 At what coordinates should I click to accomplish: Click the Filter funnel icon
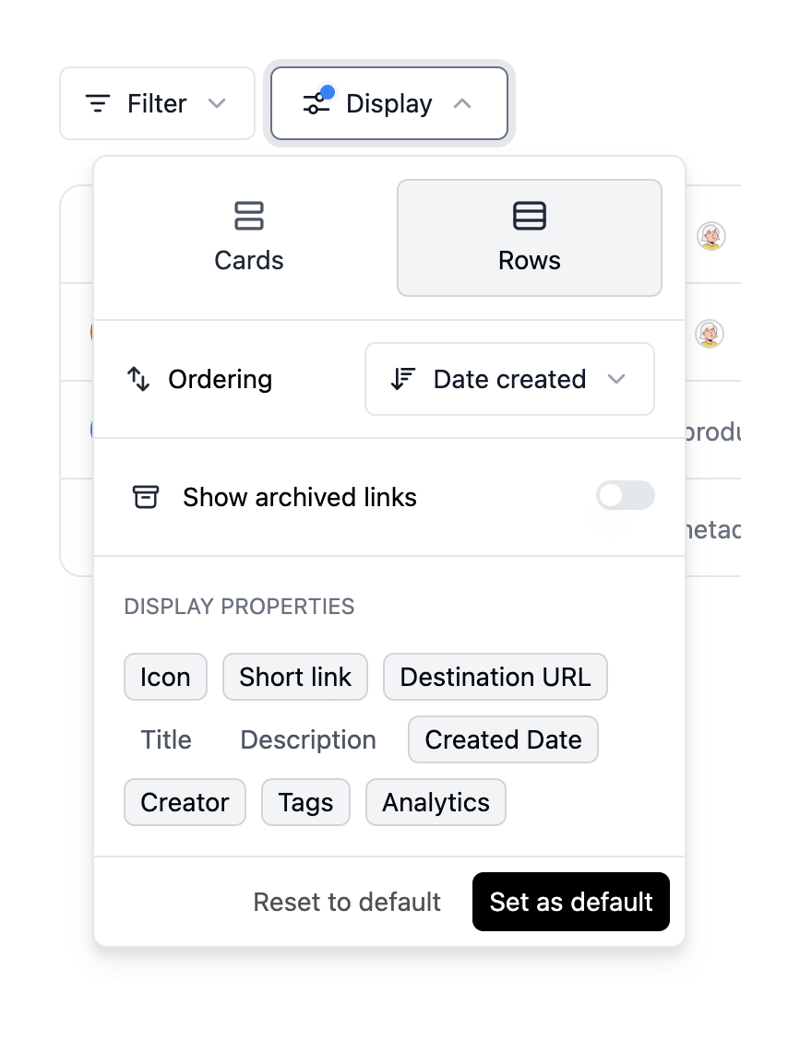[x=96, y=102]
